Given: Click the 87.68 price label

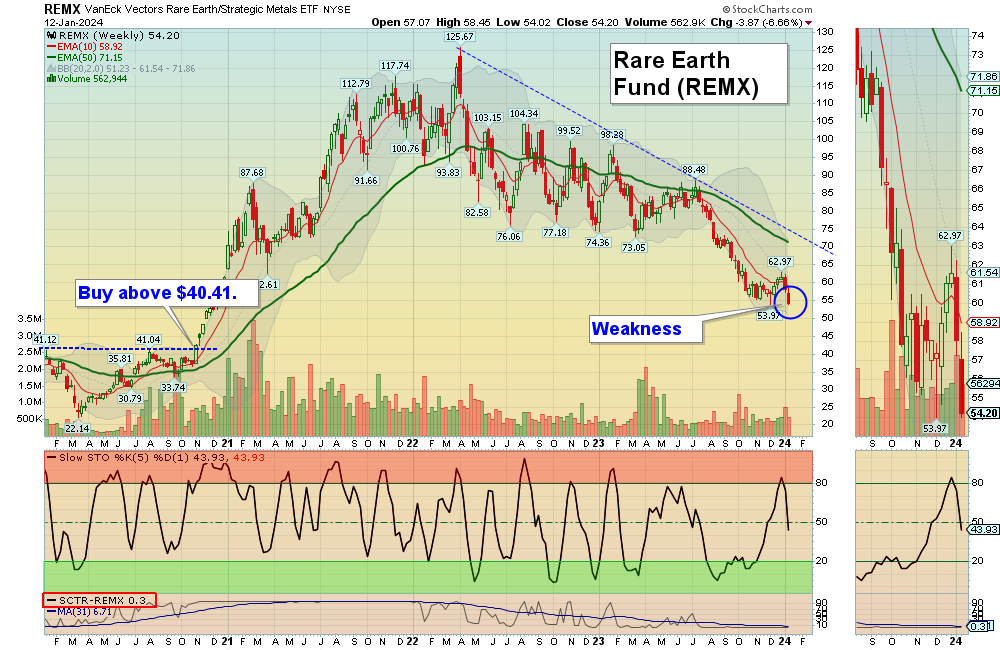Looking at the screenshot, I should click(252, 173).
